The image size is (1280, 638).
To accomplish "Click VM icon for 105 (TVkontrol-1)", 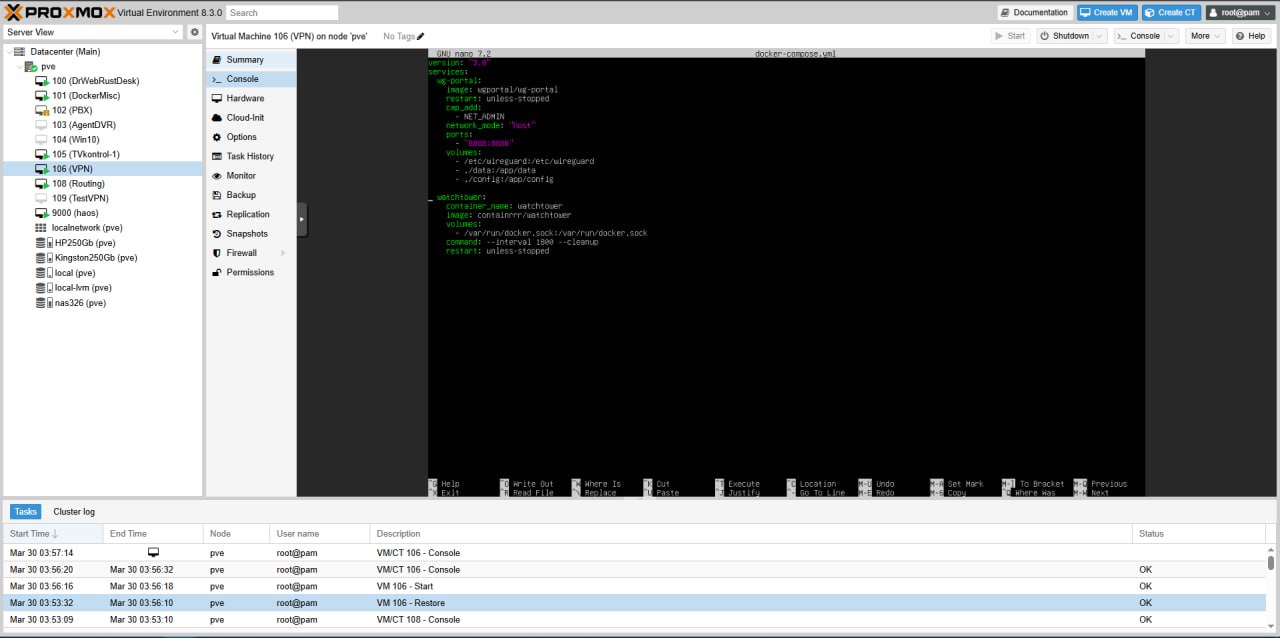I will point(41,155).
